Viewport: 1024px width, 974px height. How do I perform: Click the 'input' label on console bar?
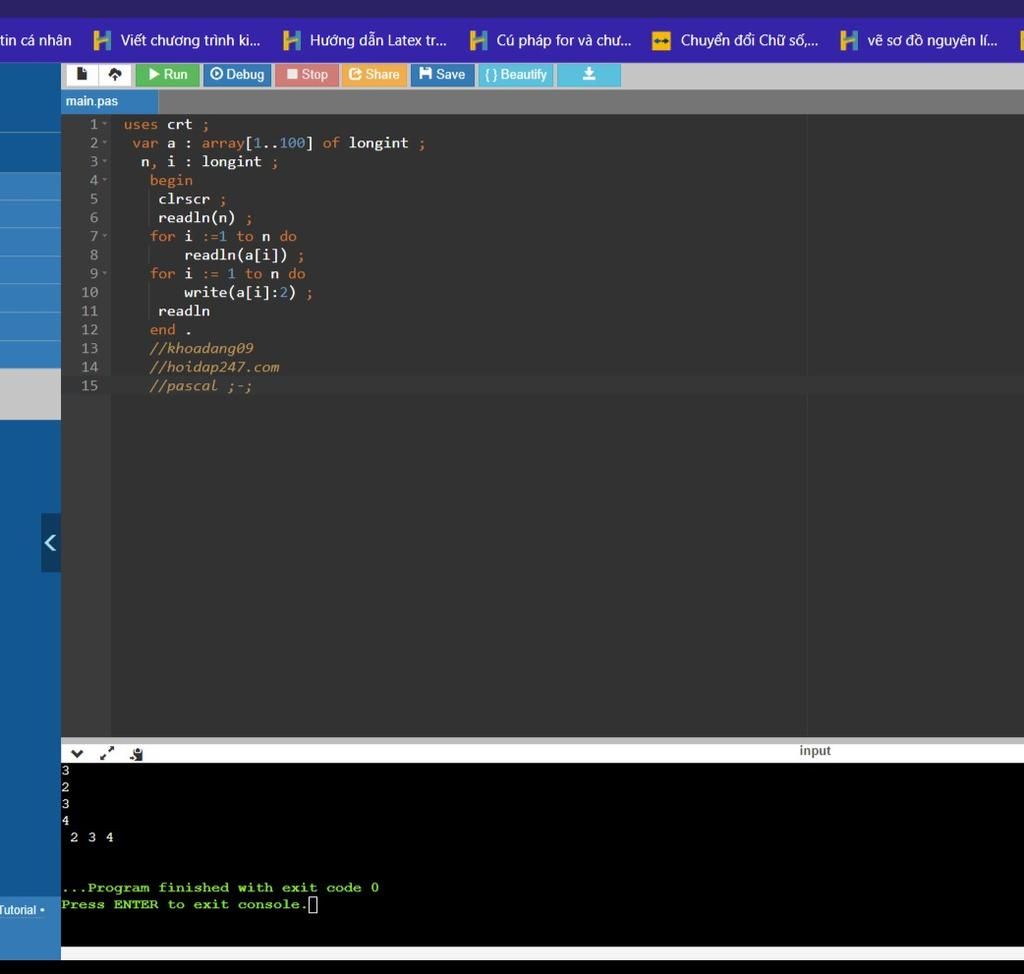point(814,751)
